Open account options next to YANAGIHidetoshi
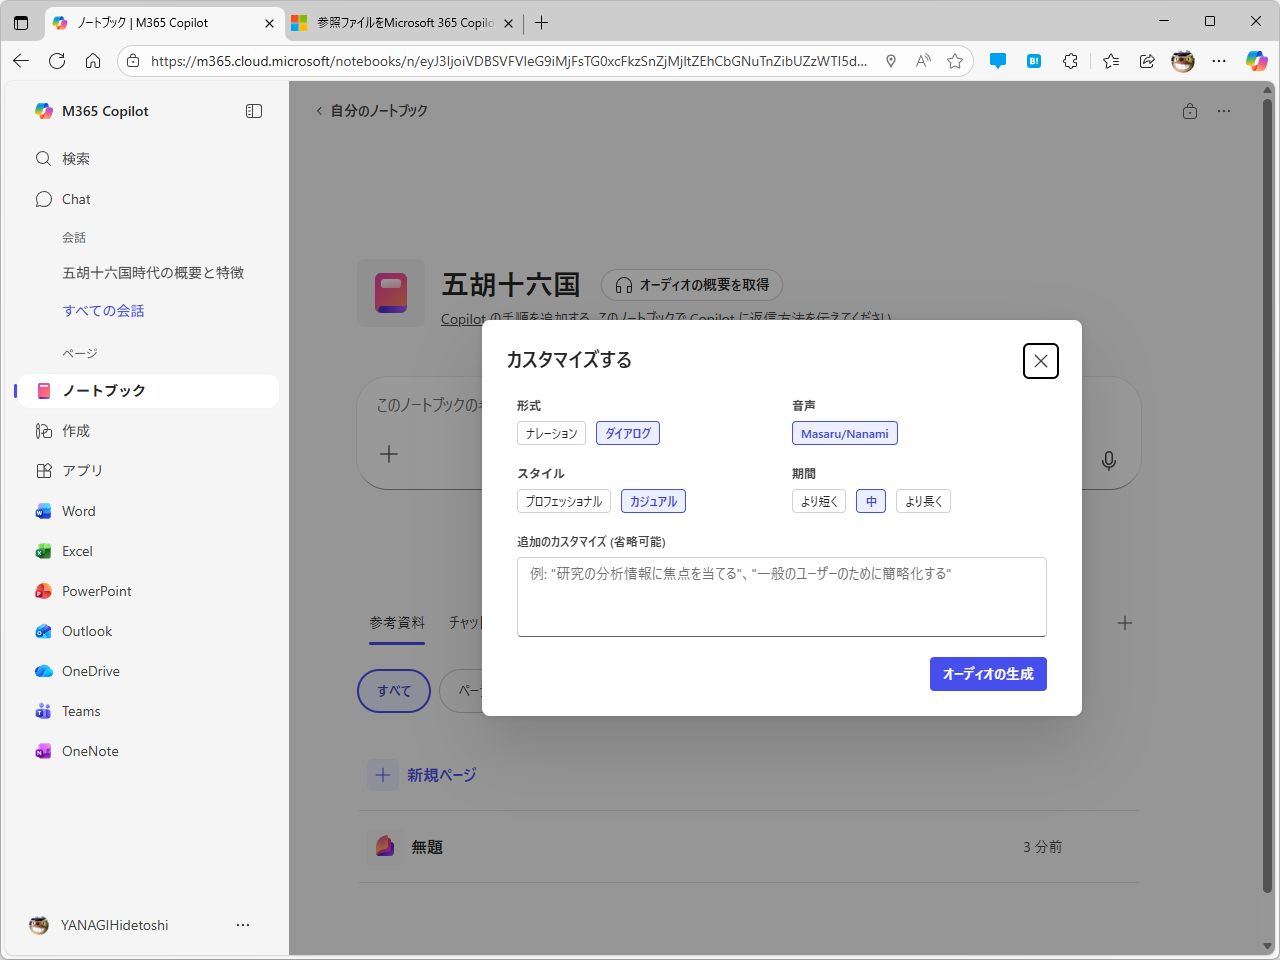 tap(243, 925)
